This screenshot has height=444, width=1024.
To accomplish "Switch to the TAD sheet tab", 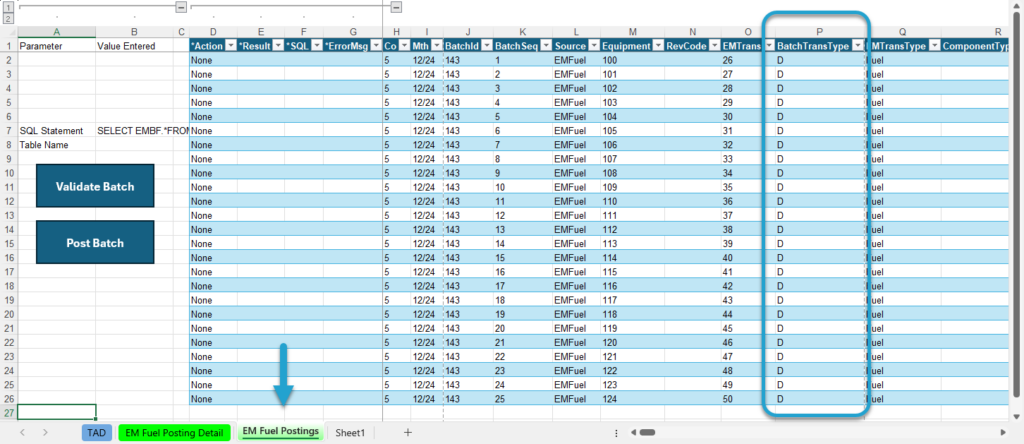I will [97, 432].
